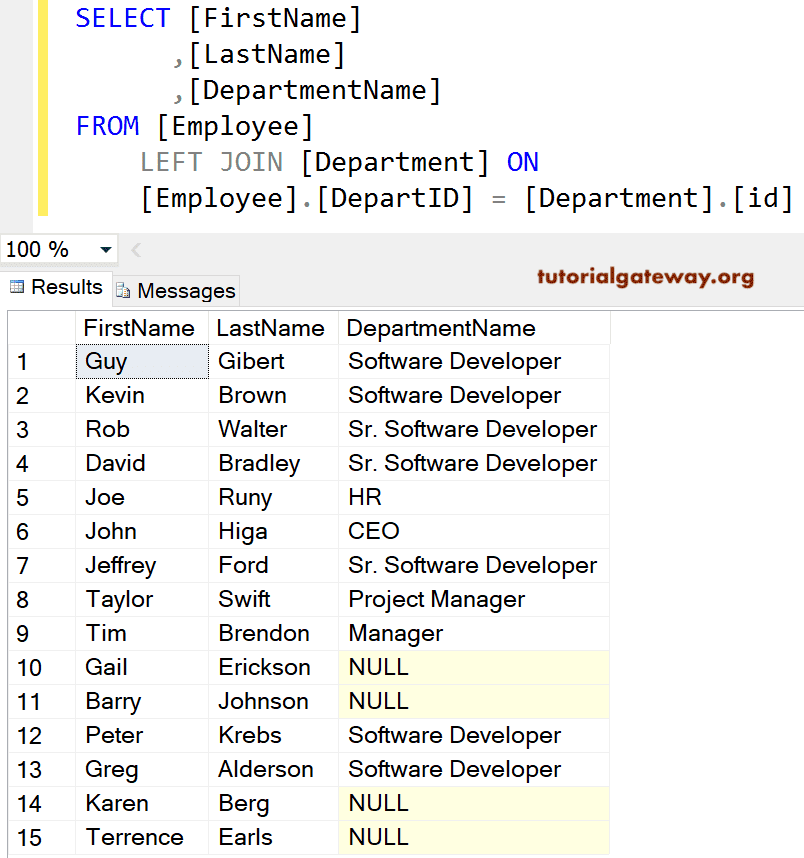Screen dimensions: 804x858
Task: Select the John first name cell
Action: coord(142,531)
